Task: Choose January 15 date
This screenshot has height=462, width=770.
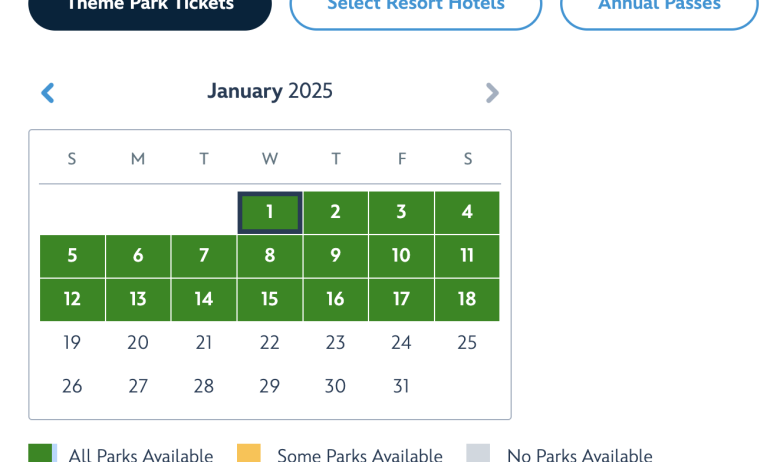Action: 270,299
